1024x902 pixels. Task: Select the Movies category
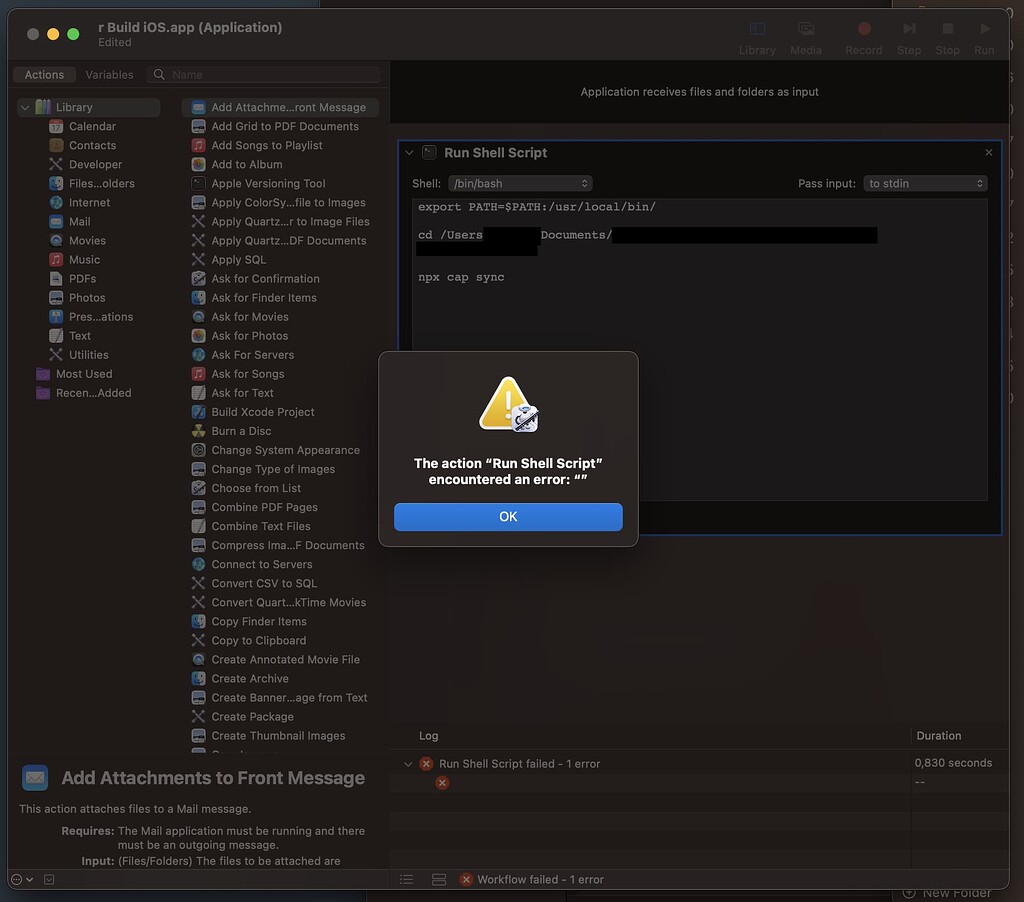(x=87, y=240)
